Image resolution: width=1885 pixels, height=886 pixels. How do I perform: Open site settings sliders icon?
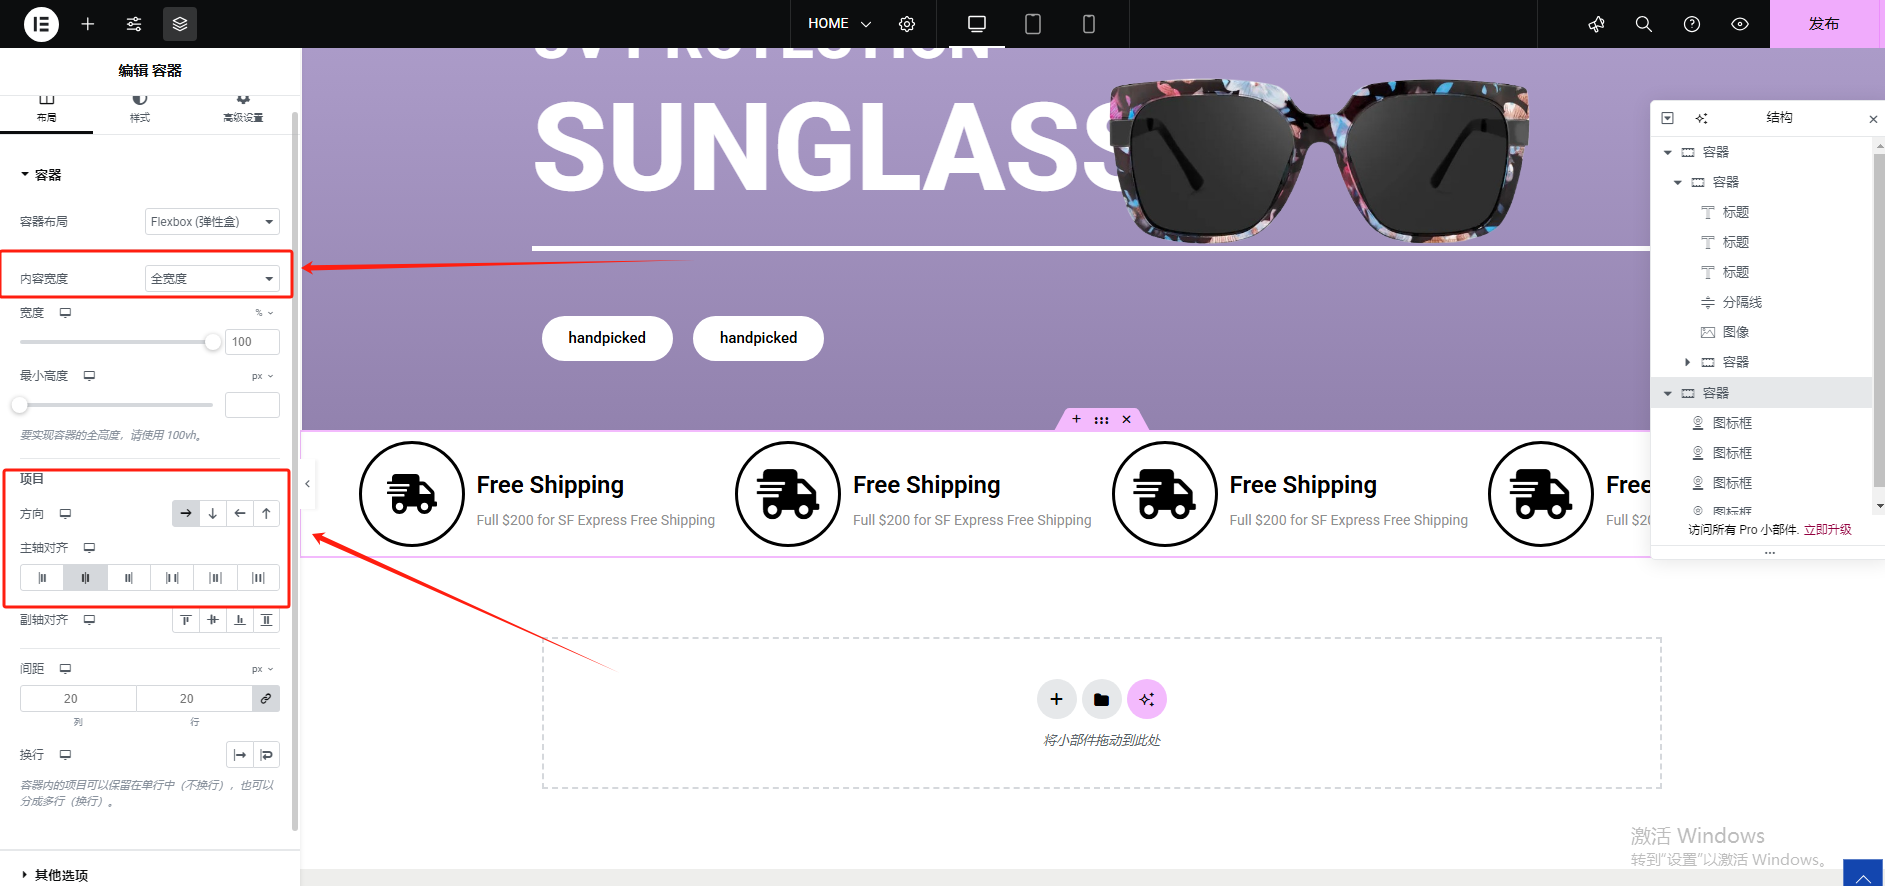134,24
